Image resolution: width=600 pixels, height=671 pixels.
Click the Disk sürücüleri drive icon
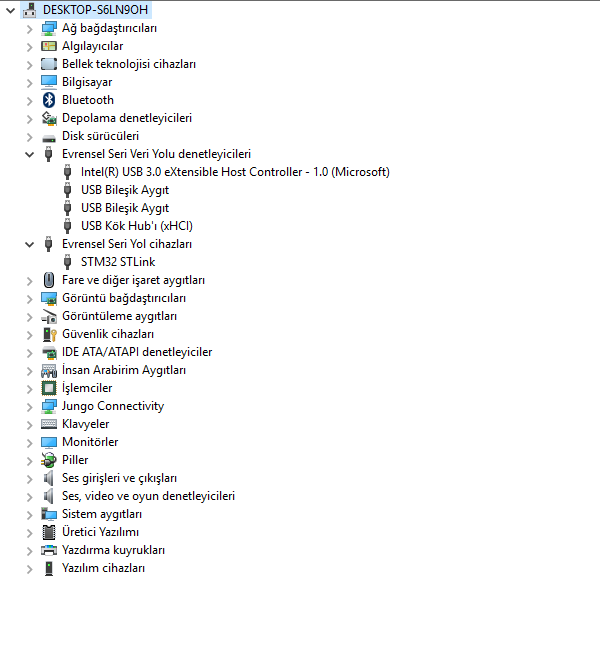(x=49, y=137)
